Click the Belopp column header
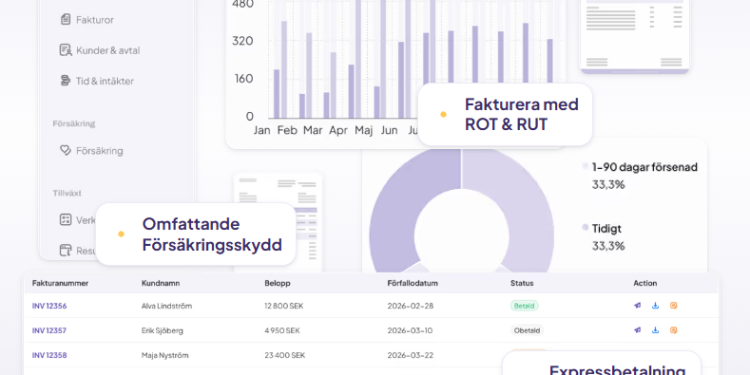Image resolution: width=750 pixels, height=375 pixels. tap(277, 283)
